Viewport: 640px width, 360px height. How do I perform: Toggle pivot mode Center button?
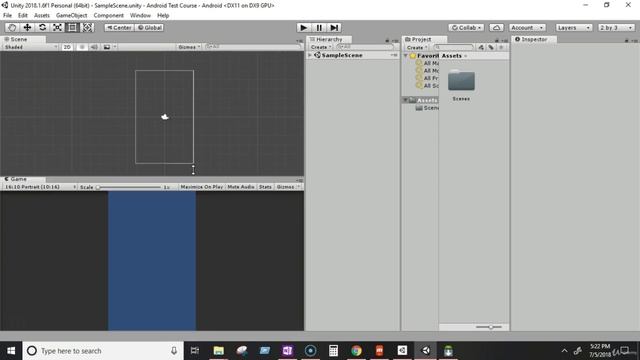[x=119, y=27]
